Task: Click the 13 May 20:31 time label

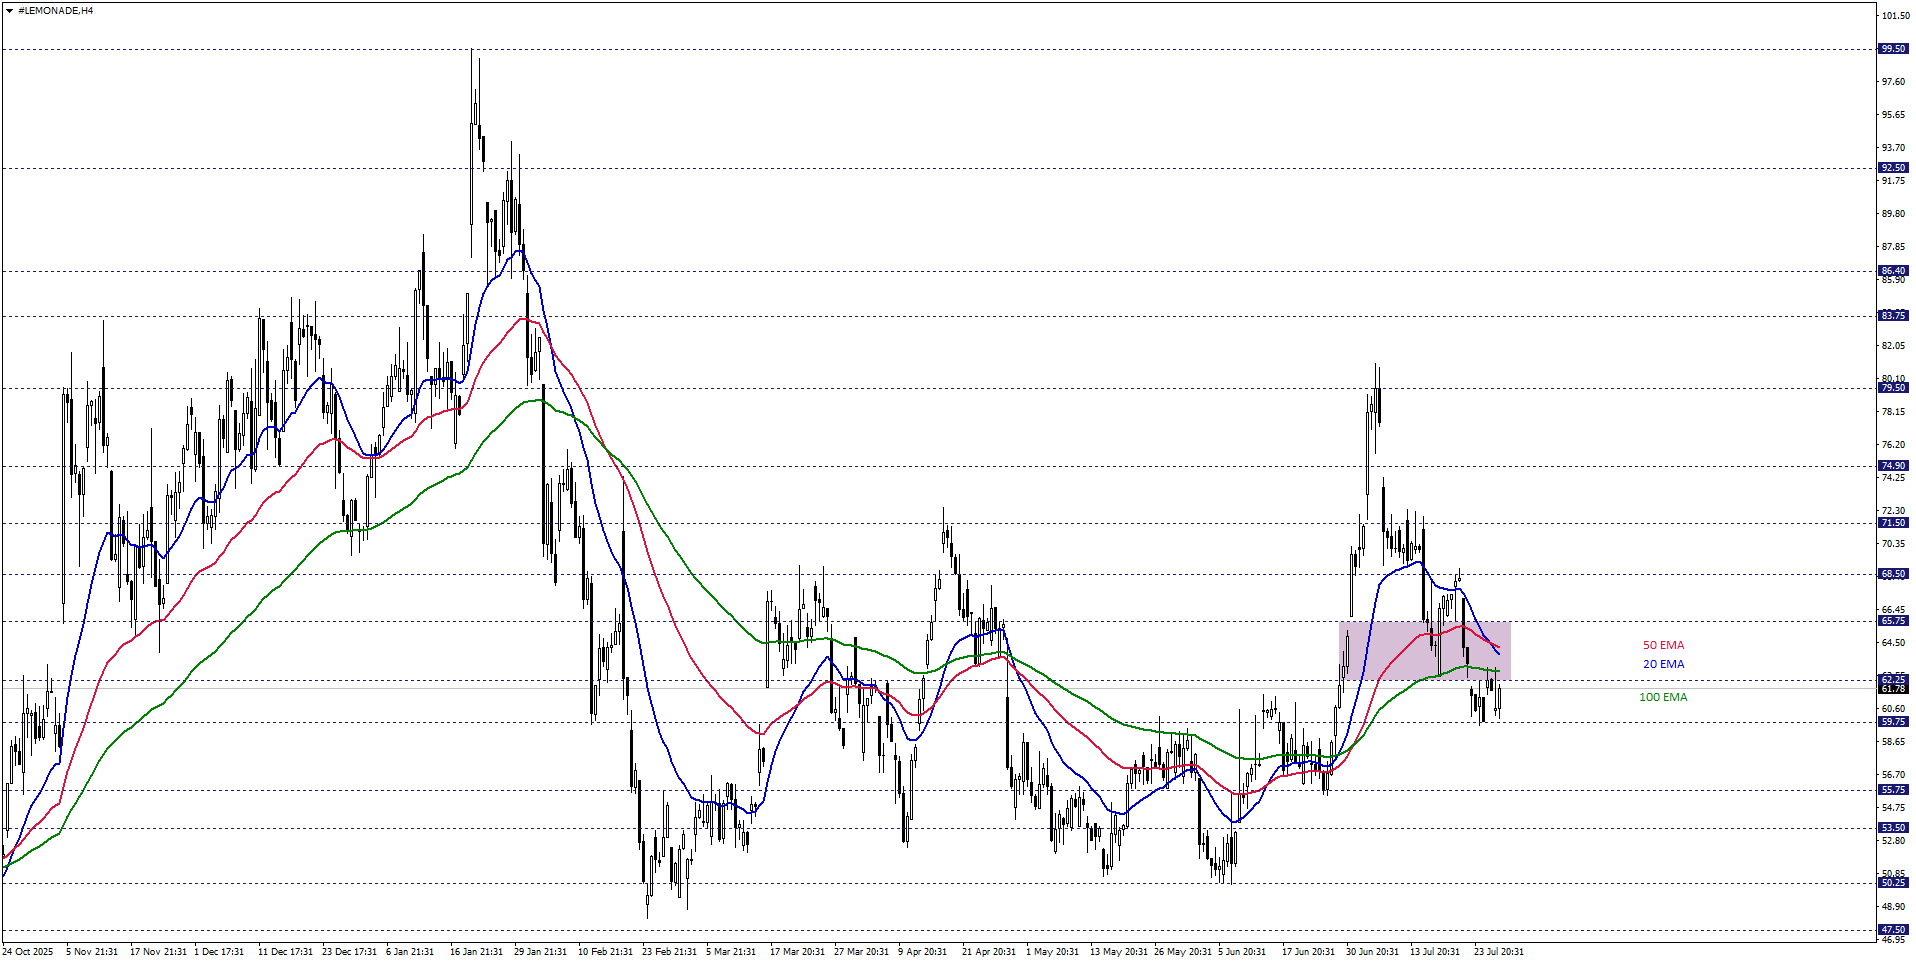Action: point(1119,952)
